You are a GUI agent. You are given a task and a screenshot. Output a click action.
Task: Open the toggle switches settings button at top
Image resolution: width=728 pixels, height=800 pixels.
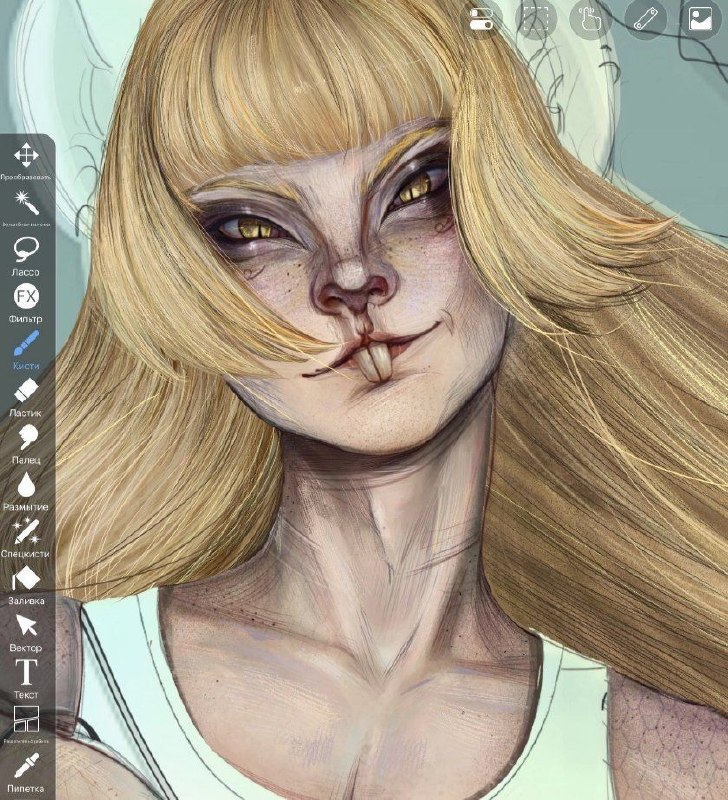481,19
